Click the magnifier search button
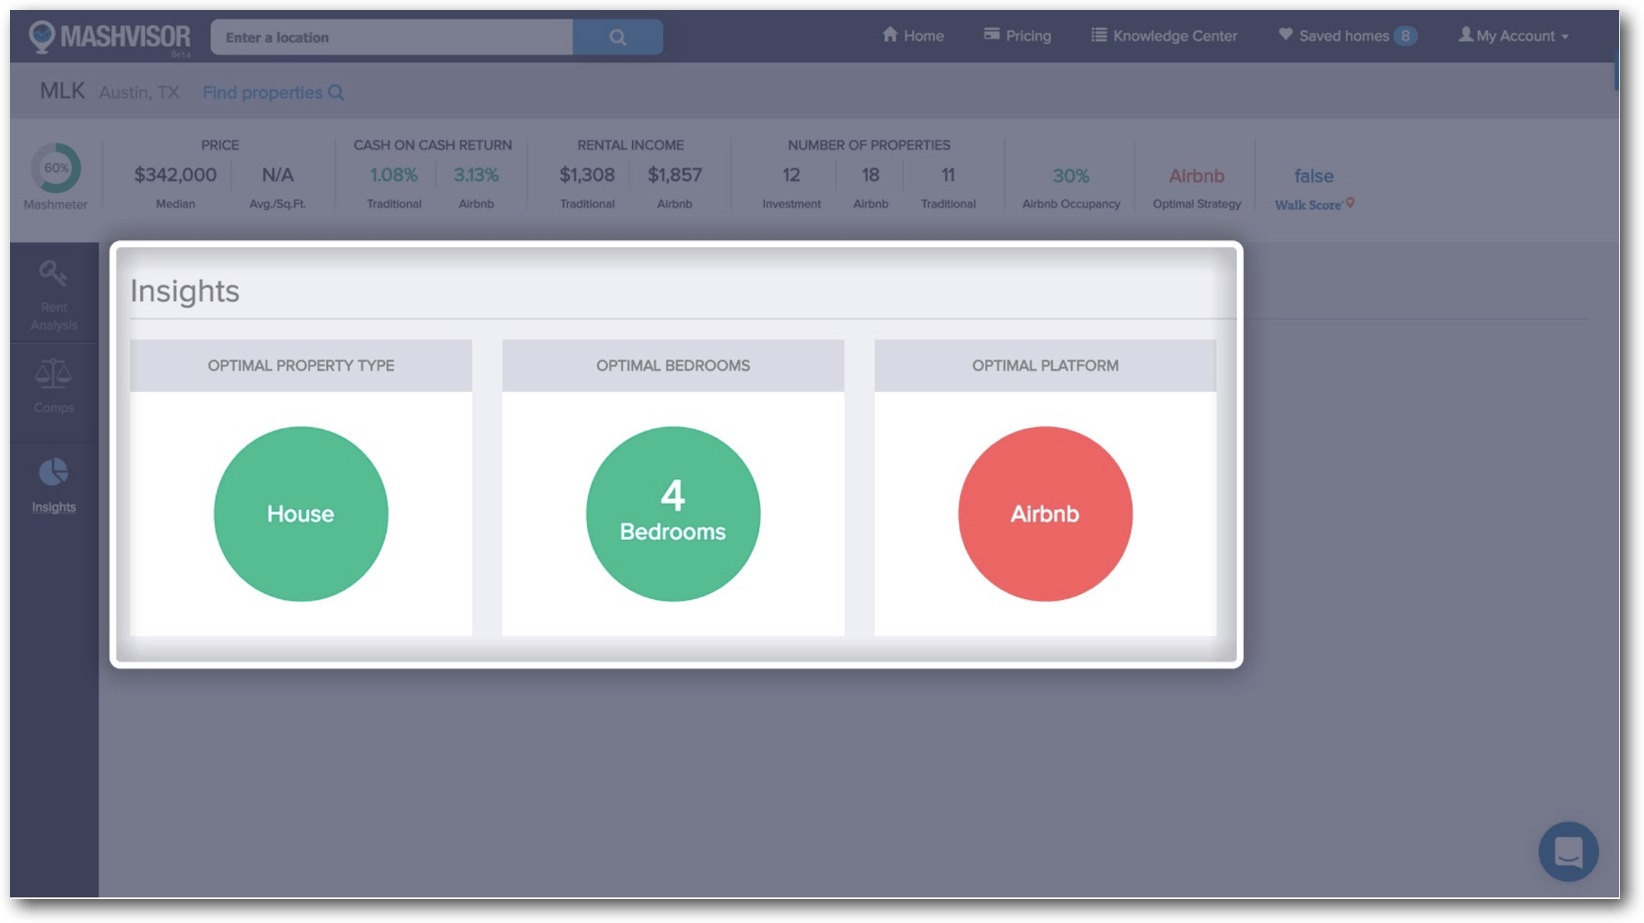This screenshot has width=1644, height=923. tap(618, 37)
